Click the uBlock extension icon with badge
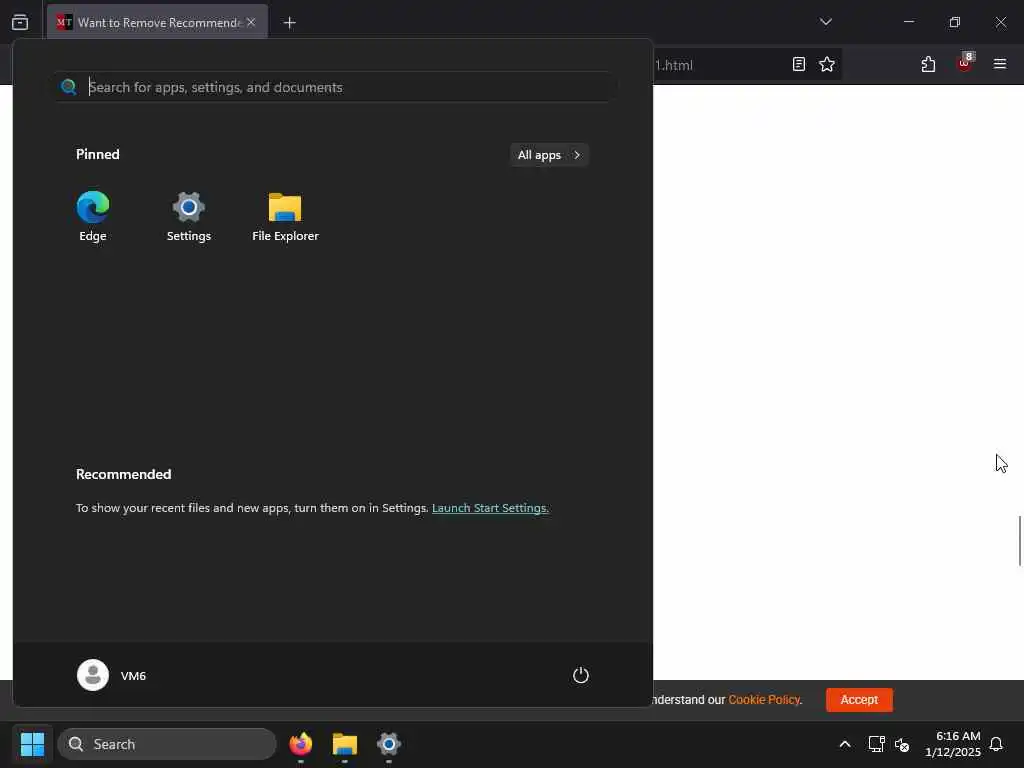 (x=965, y=63)
